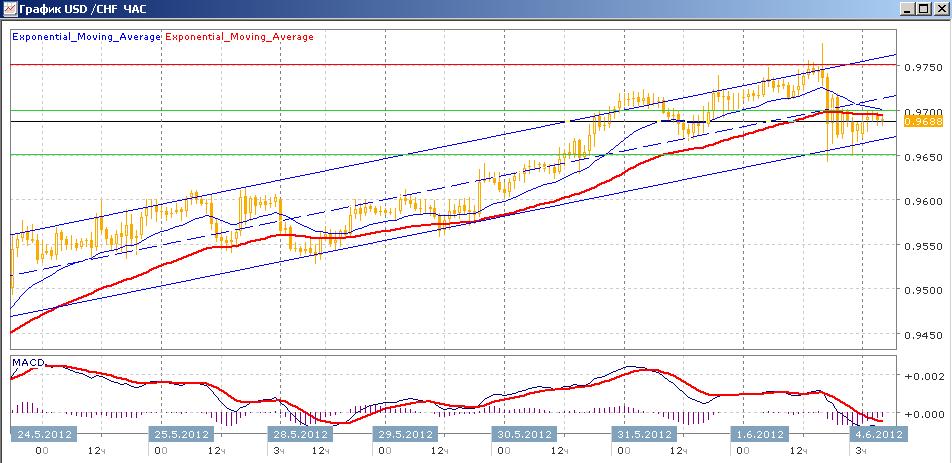Screen dimensions: 952x463
Task: Click the red Exponential_Moving_Average legend label
Action: point(240,36)
